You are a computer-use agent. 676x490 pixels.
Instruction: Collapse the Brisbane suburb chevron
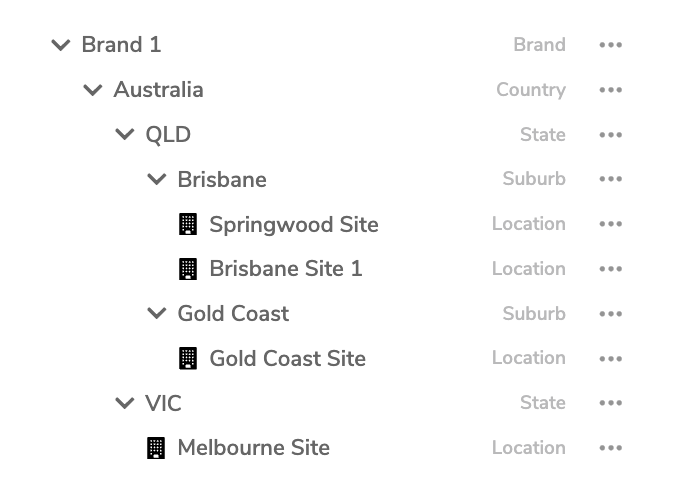[x=156, y=179]
